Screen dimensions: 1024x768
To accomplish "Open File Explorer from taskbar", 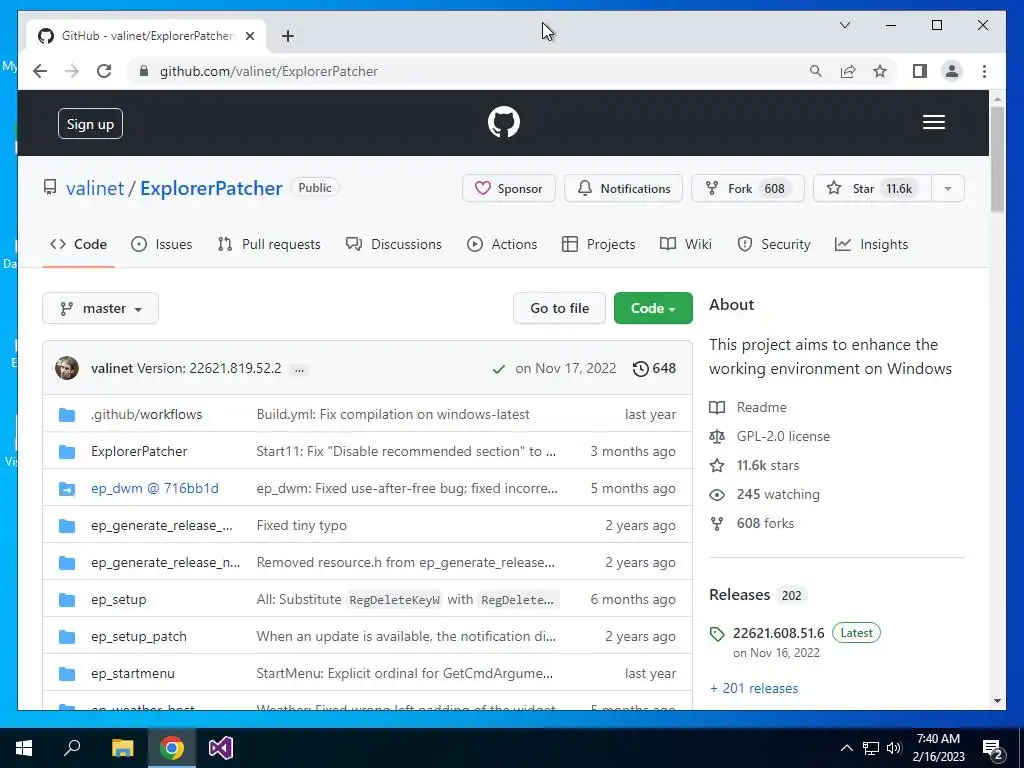I will [123, 748].
